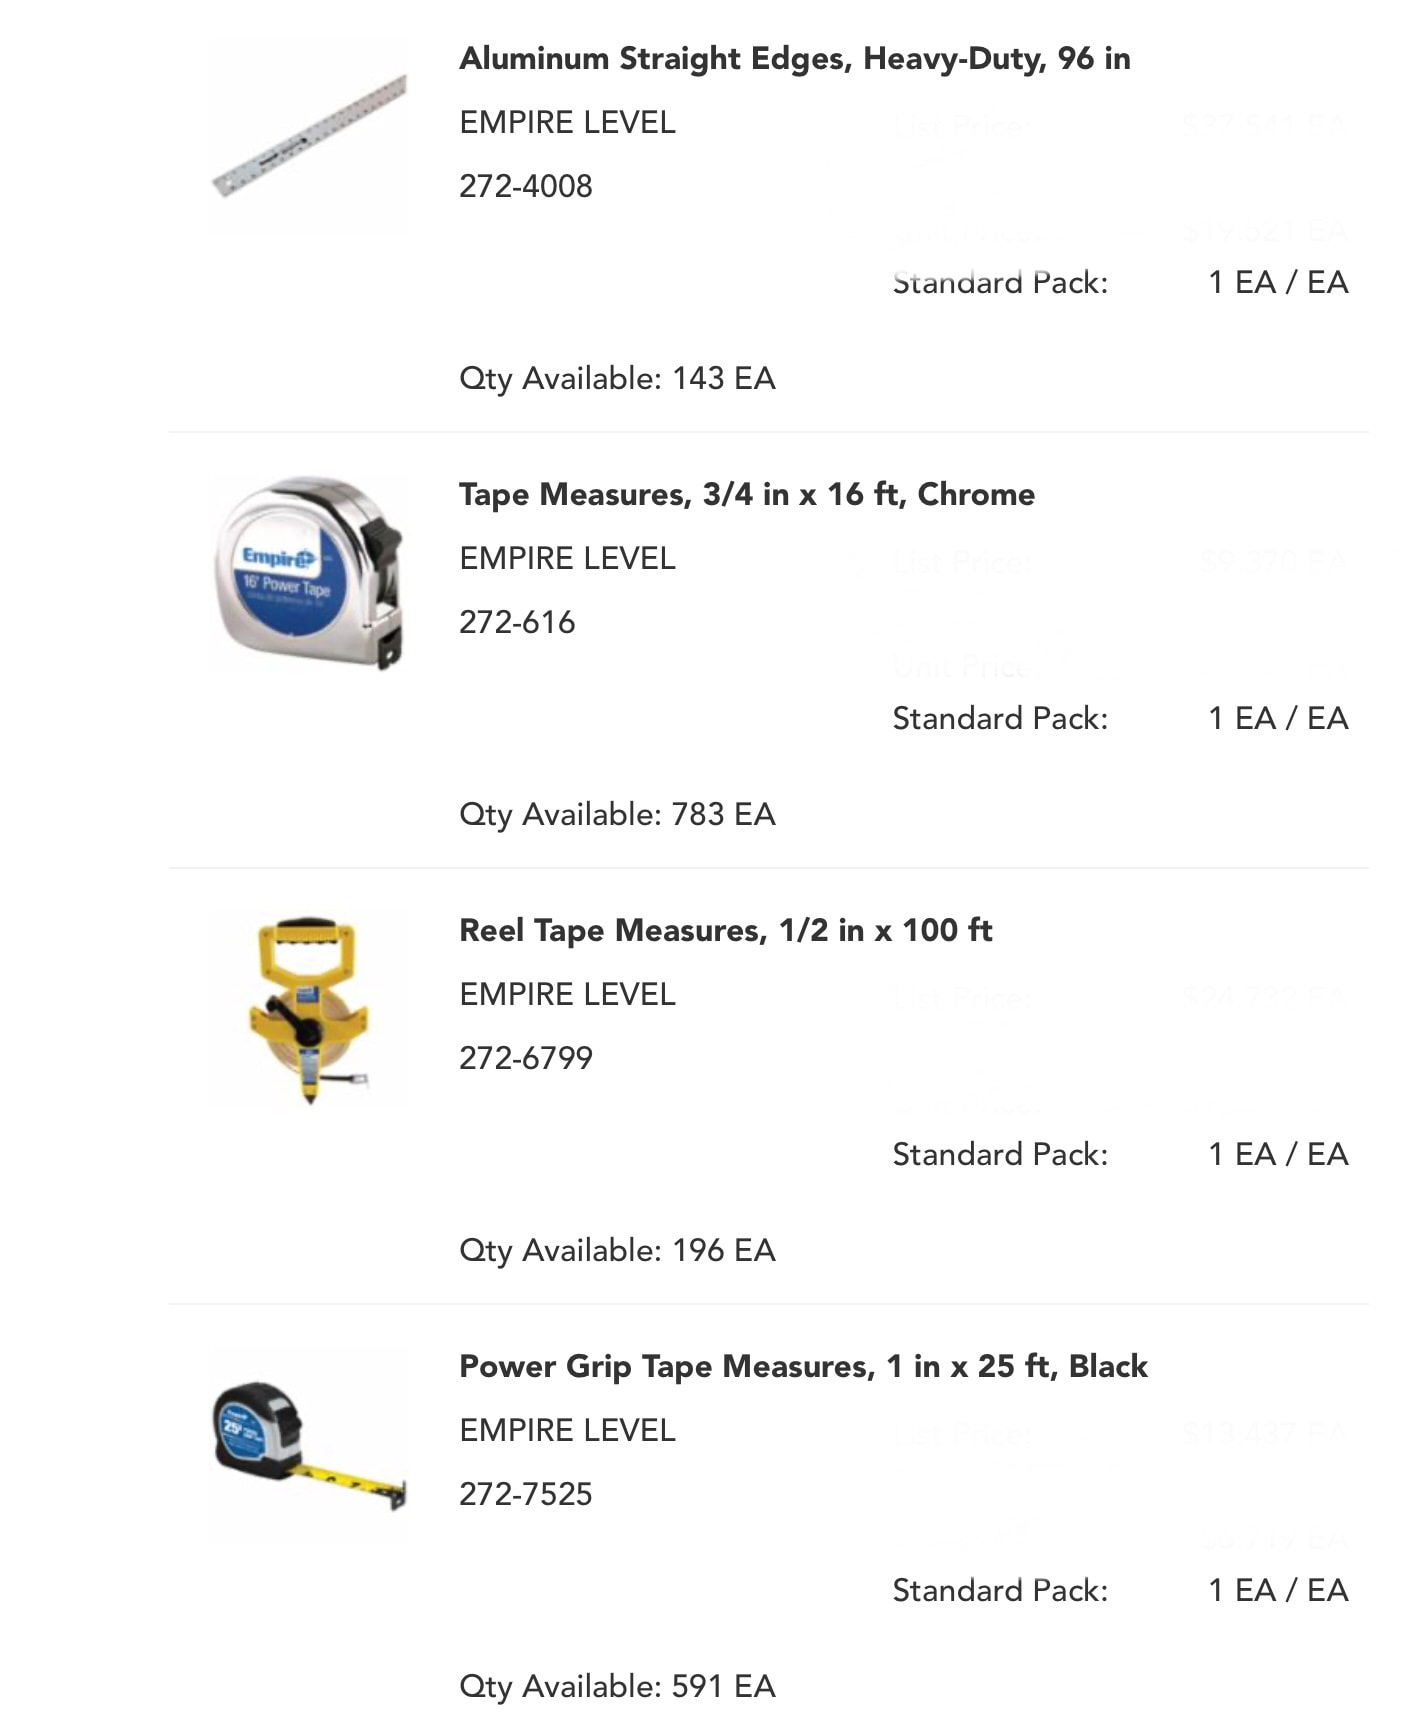Click Standard Pack value for Power Grip tape

pyautogui.click(x=1278, y=1590)
